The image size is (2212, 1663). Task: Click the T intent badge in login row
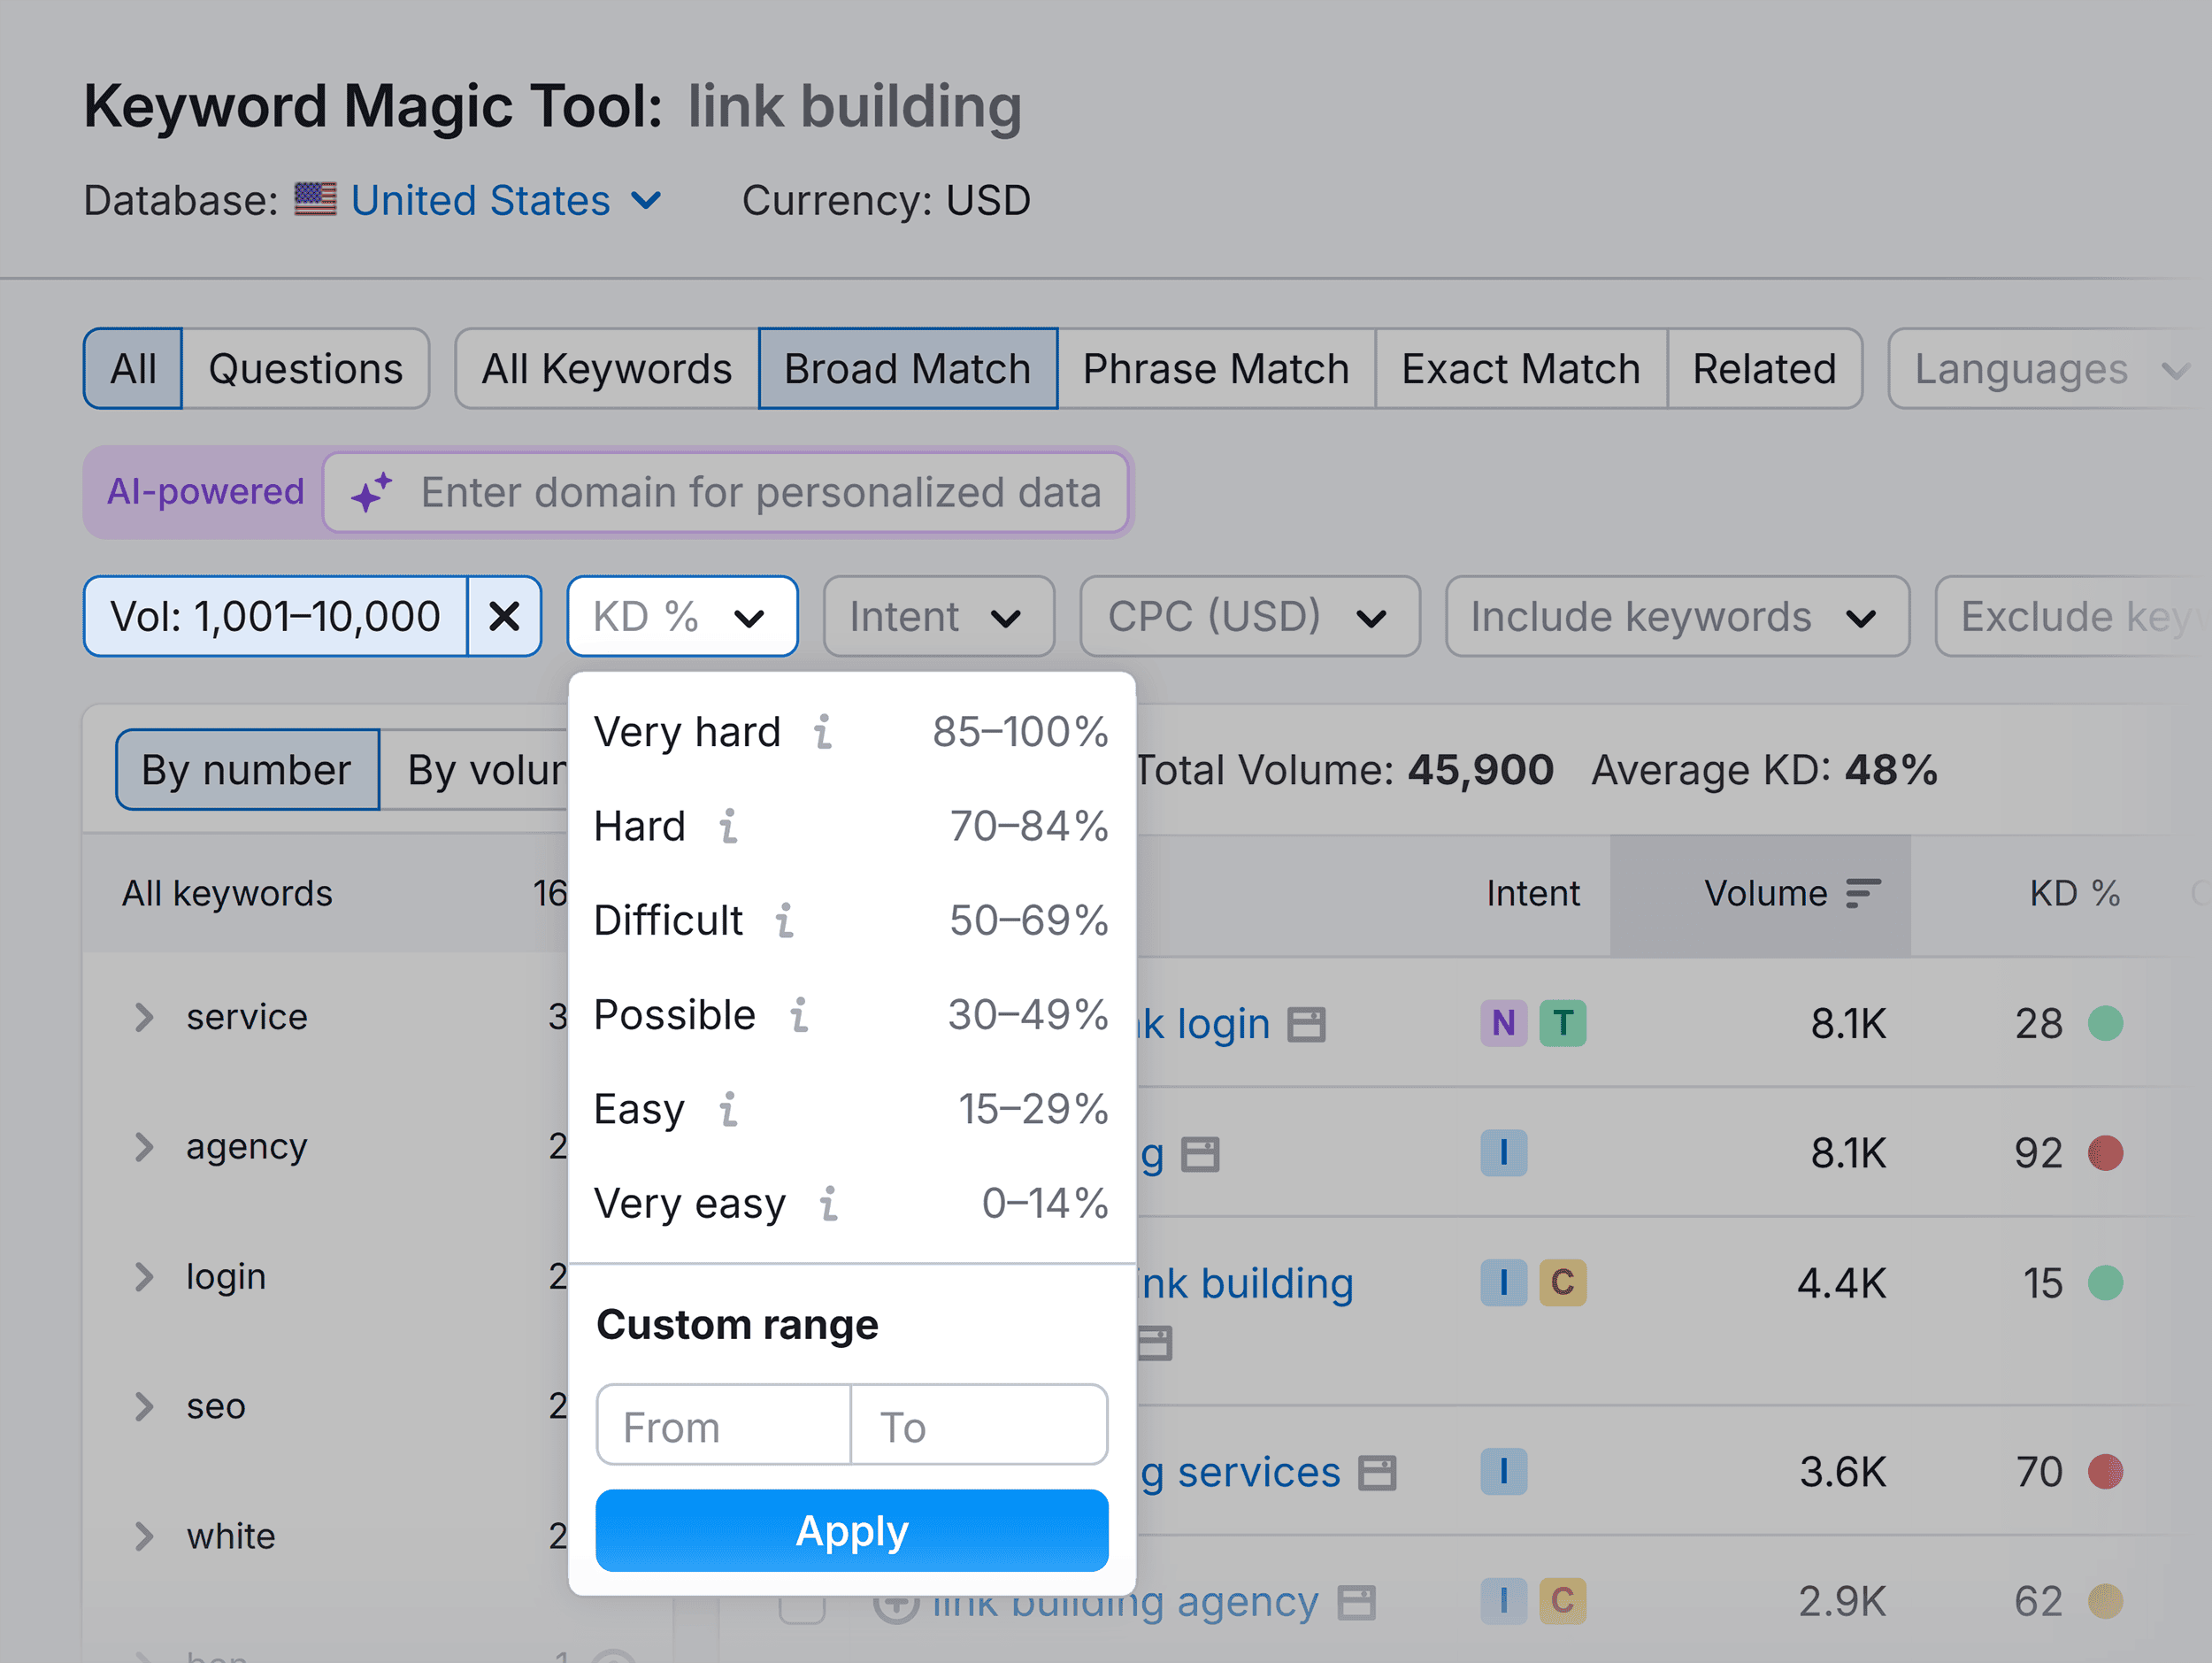click(x=1562, y=1023)
